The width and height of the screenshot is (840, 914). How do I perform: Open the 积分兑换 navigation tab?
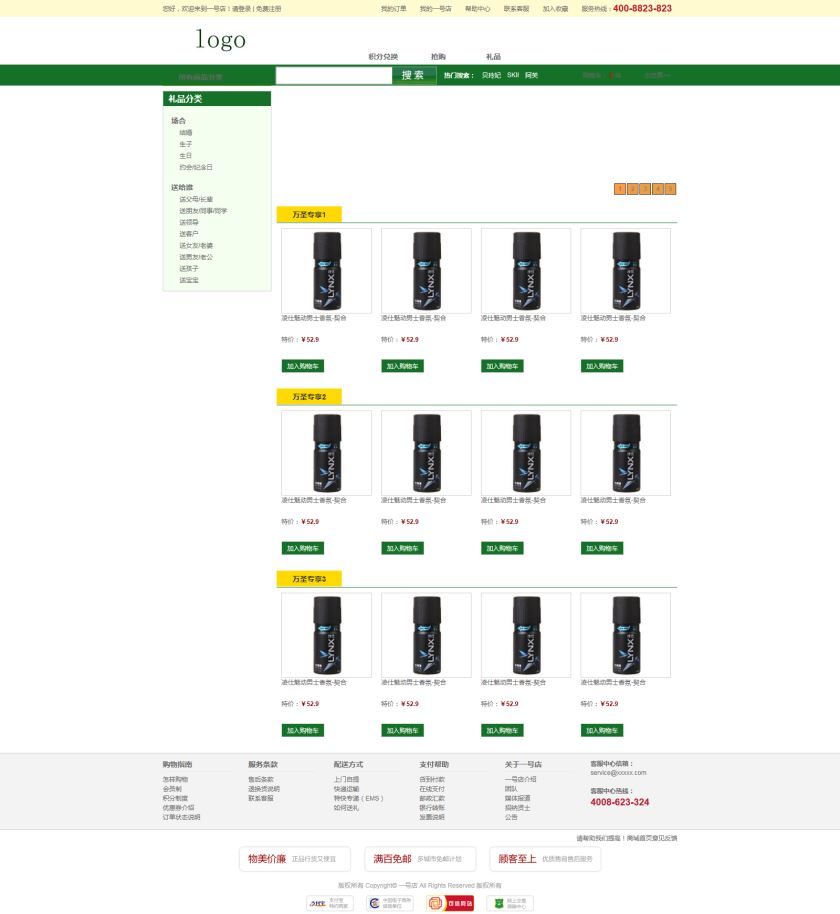[x=383, y=57]
